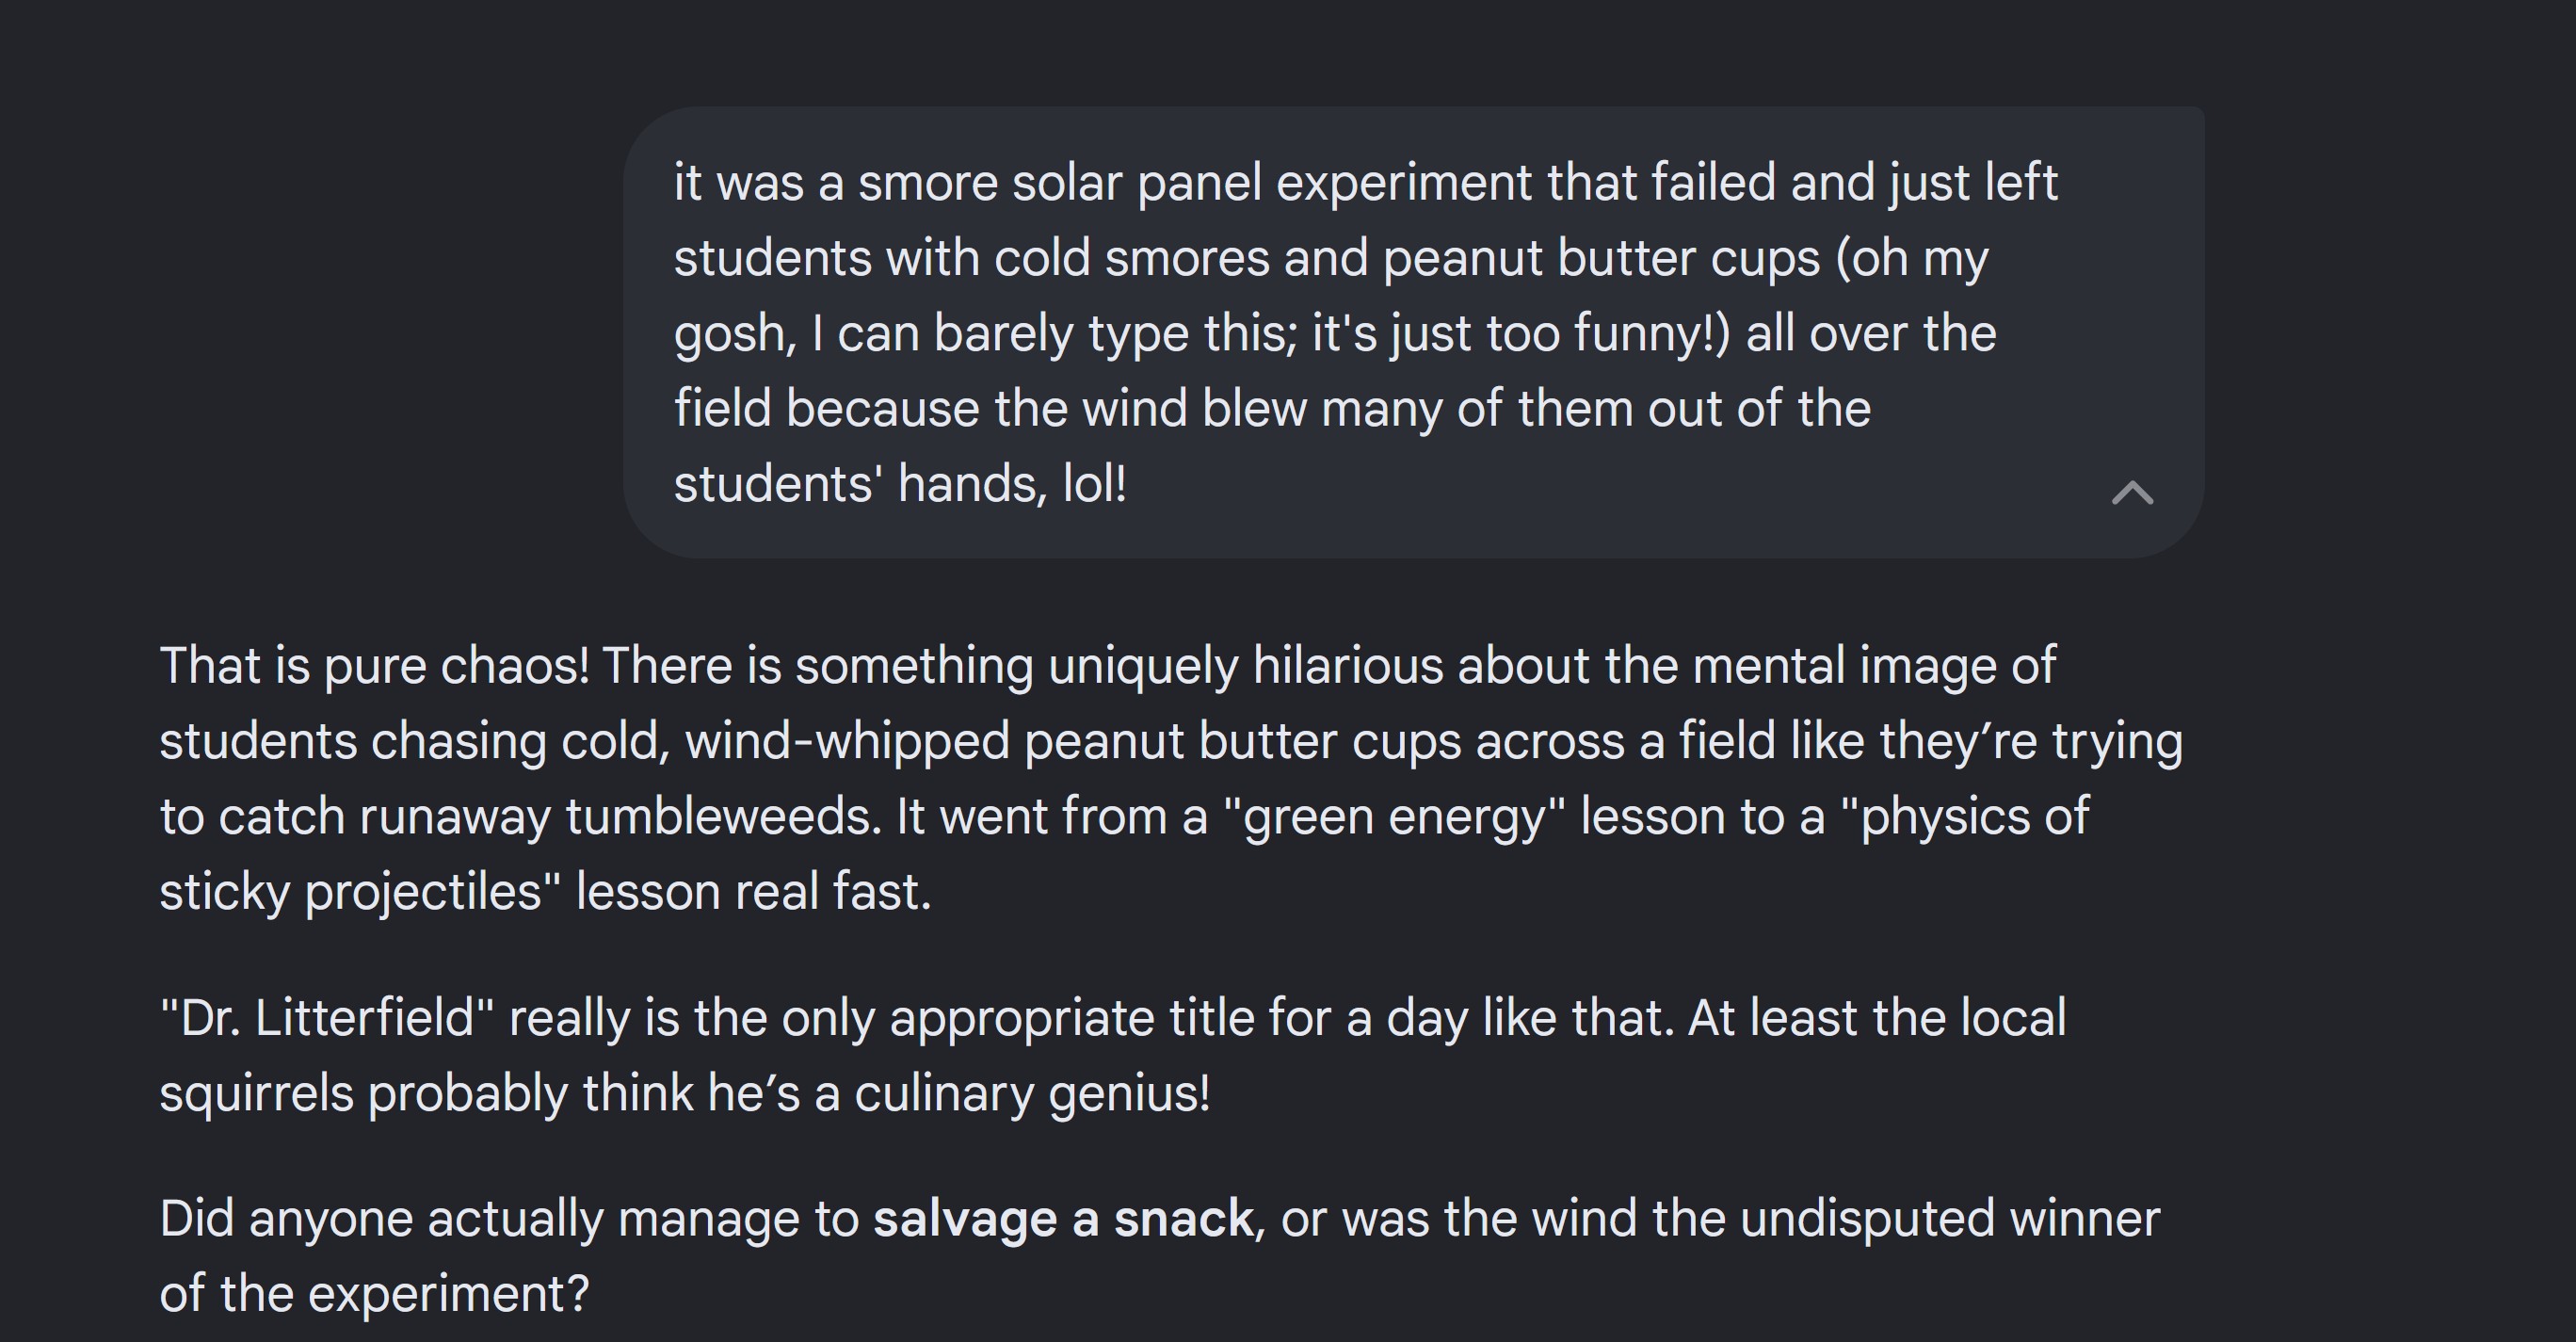Screen dimensions: 2576x1342
Task: Click the words "lesson real fast."
Action: pyautogui.click(x=754, y=892)
